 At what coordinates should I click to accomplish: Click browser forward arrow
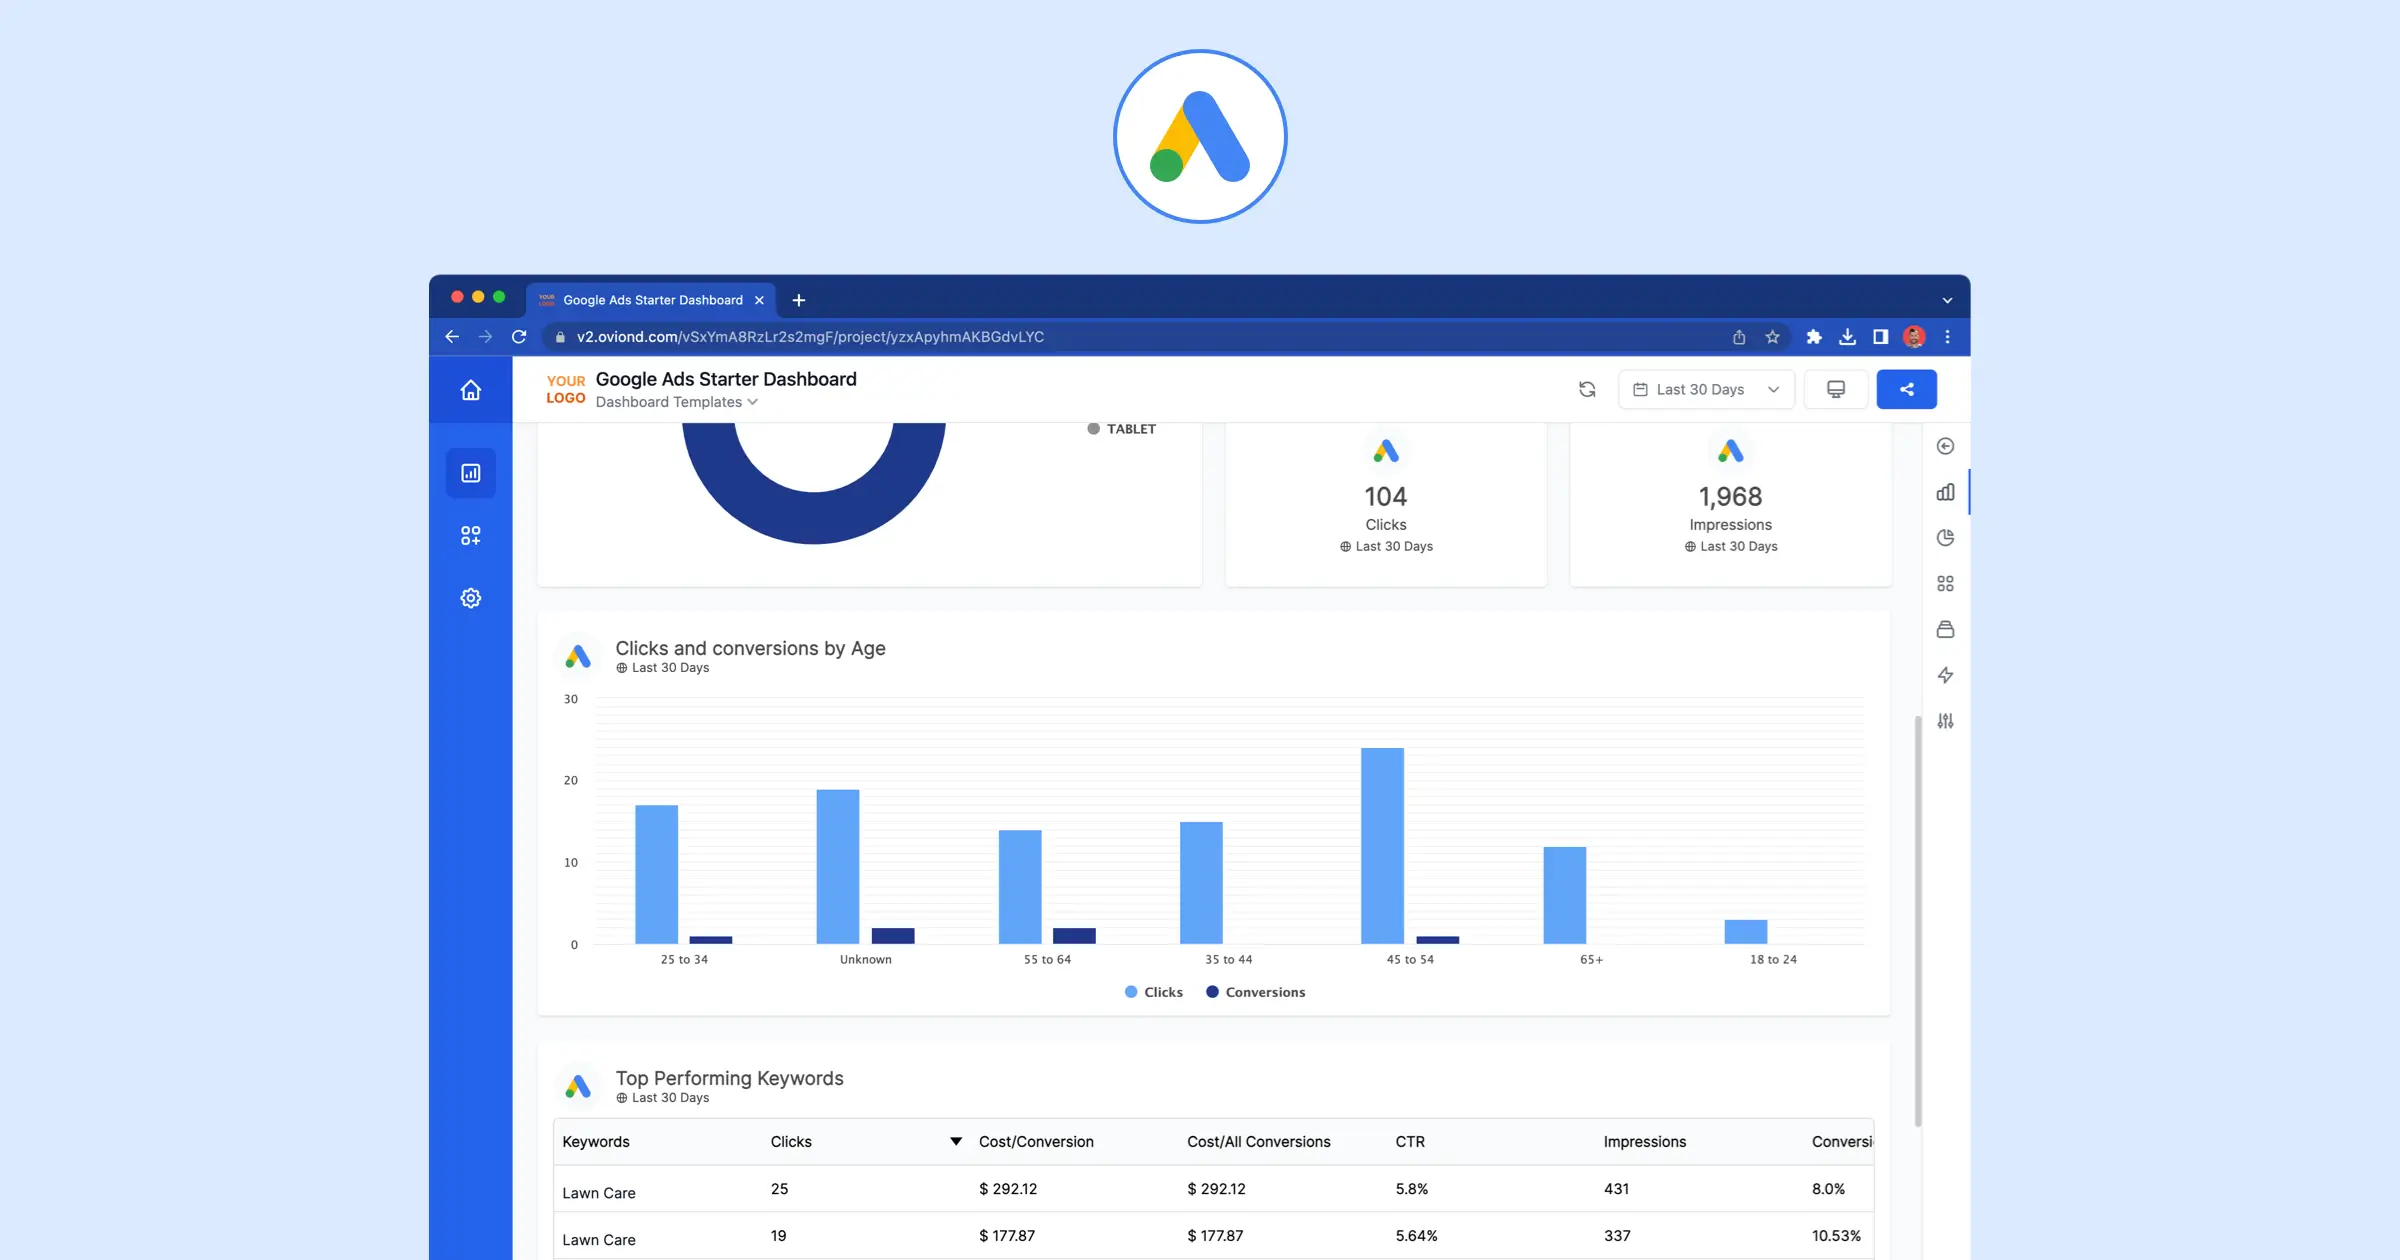(x=485, y=337)
